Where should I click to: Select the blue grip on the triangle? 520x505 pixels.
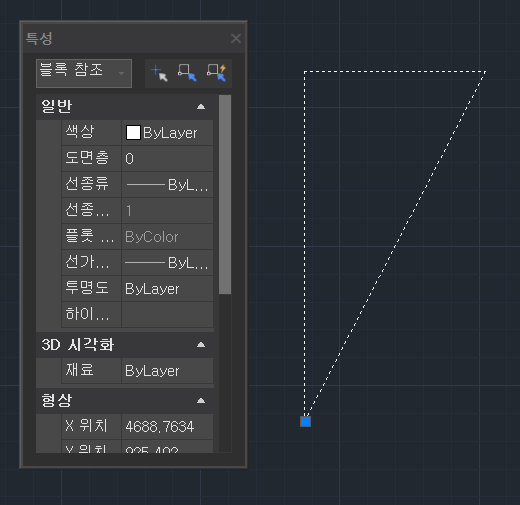click(x=305, y=421)
